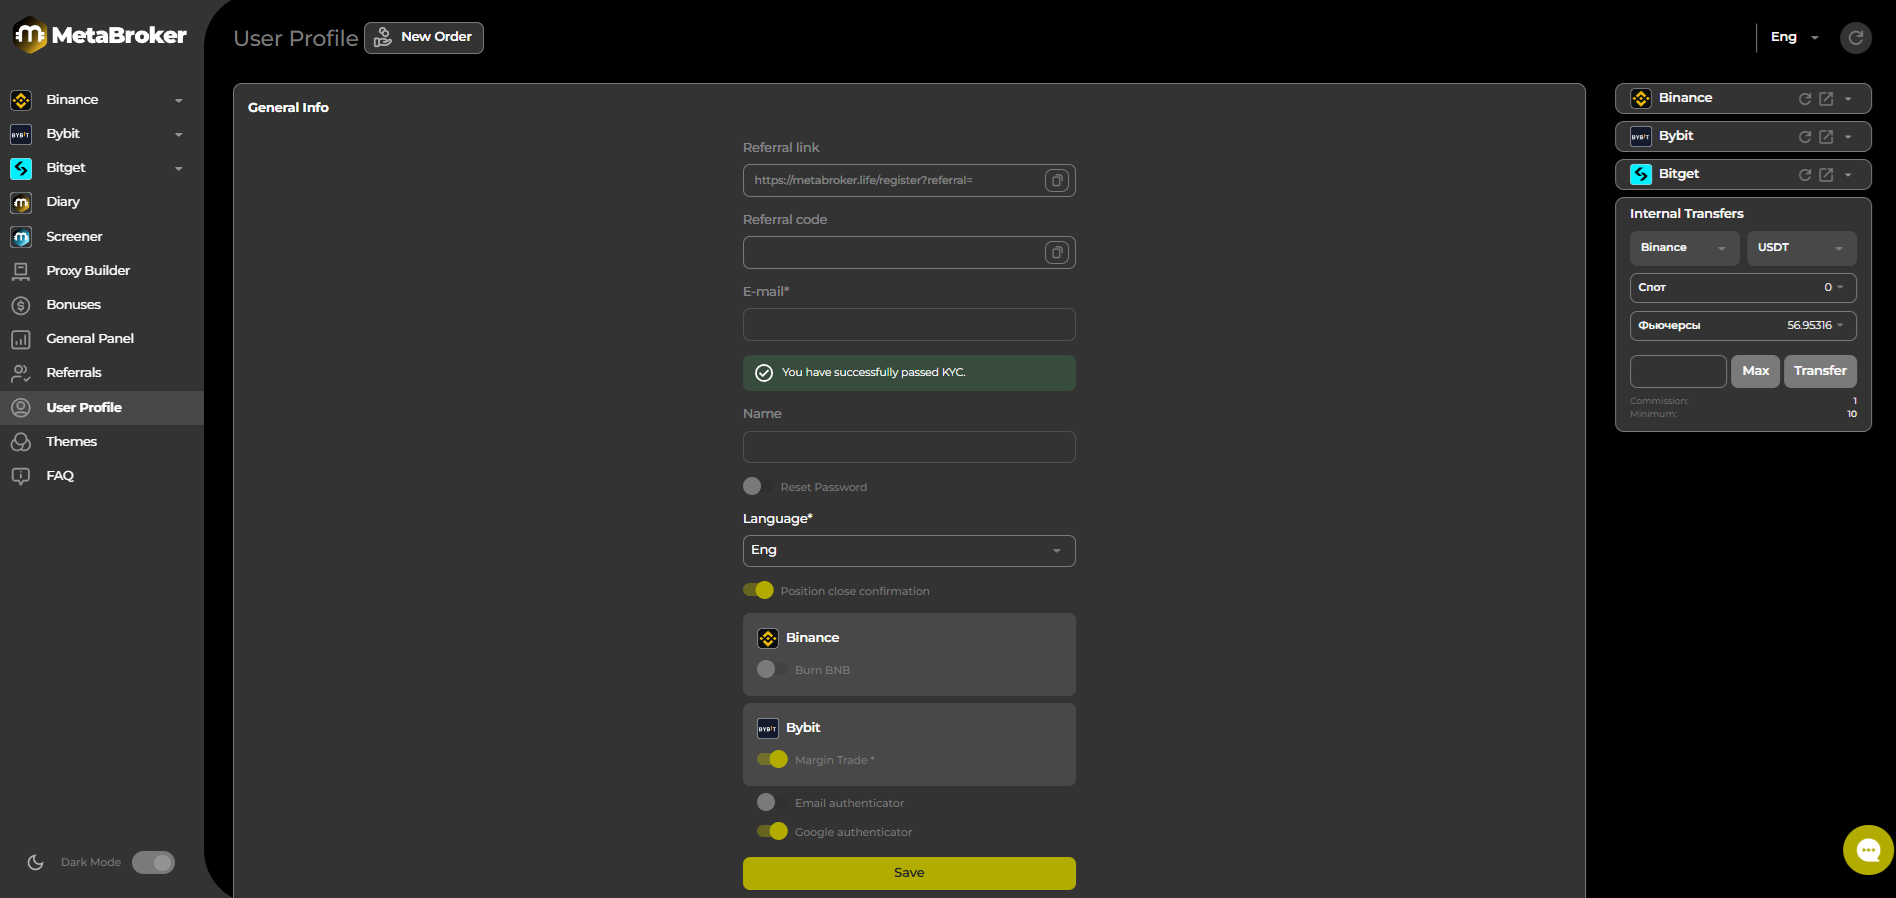This screenshot has height=898, width=1896.
Task: Click the copy icon in the Referral code field
Action: pyautogui.click(x=1057, y=253)
